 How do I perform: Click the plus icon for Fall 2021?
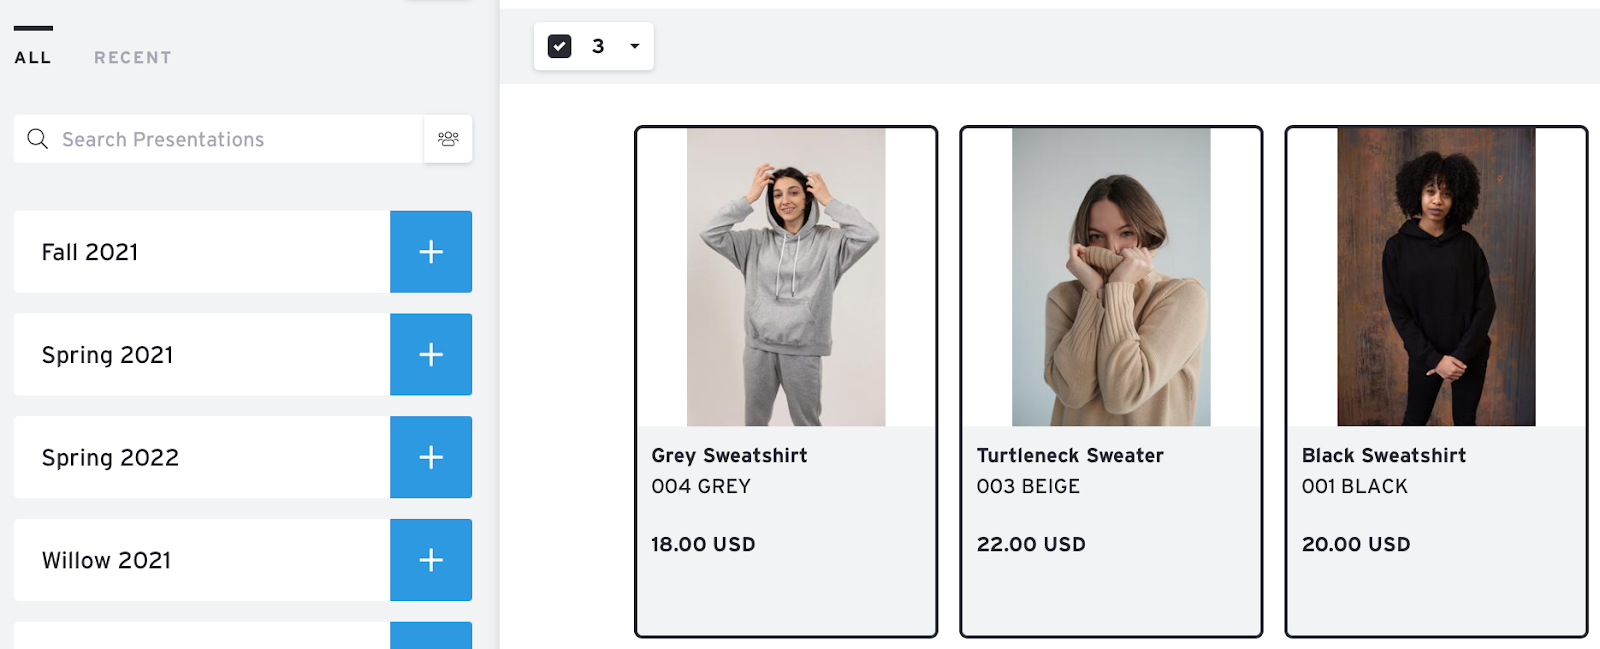point(431,252)
